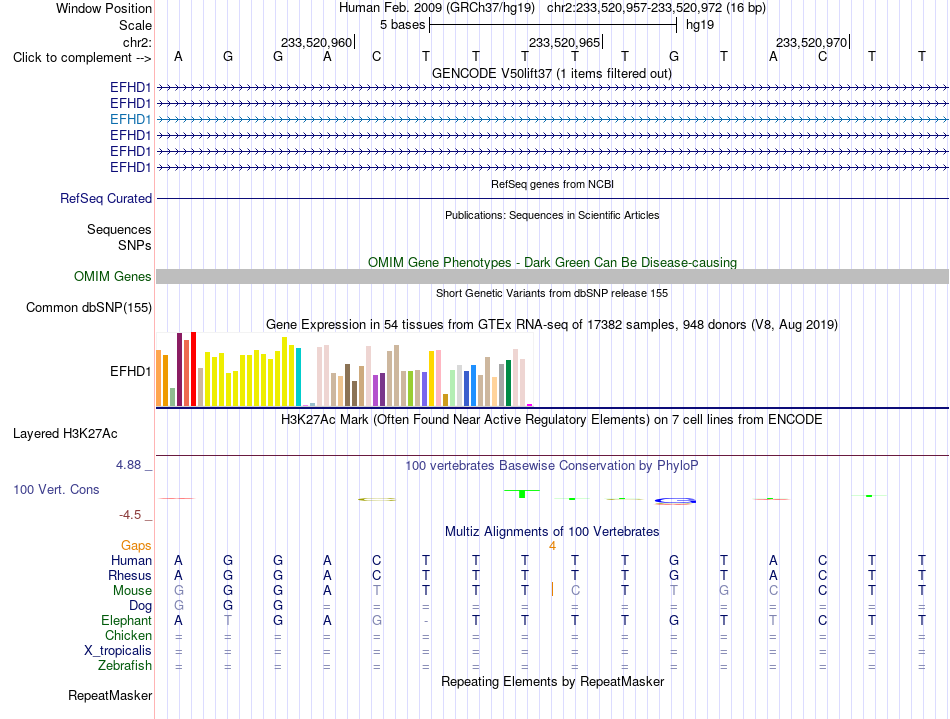Click the green PhyloP conservation bar
950x719 pixels.
click(522, 494)
